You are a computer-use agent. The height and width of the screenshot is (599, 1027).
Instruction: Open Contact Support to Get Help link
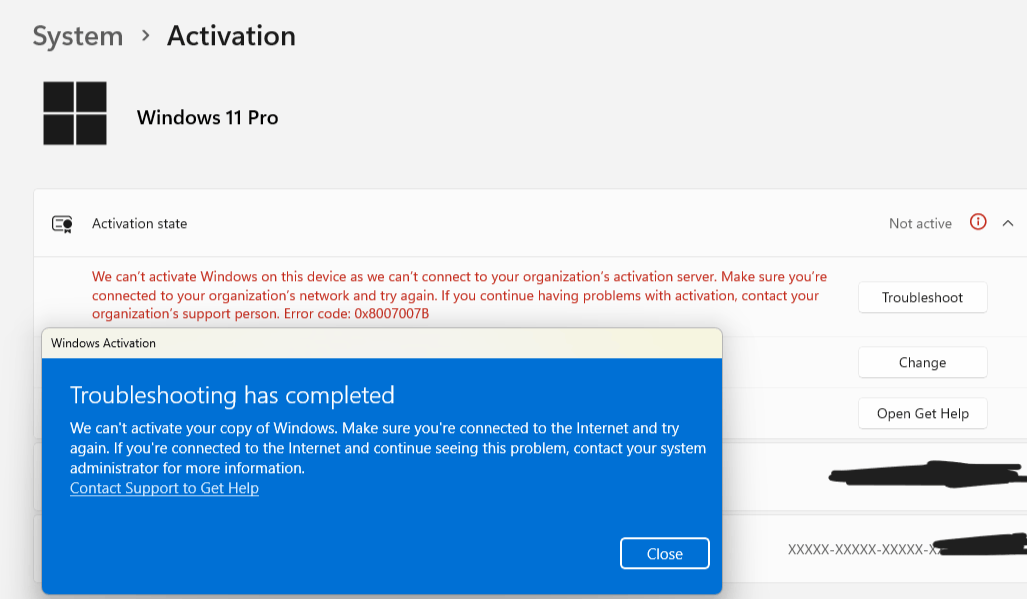pyautogui.click(x=164, y=488)
